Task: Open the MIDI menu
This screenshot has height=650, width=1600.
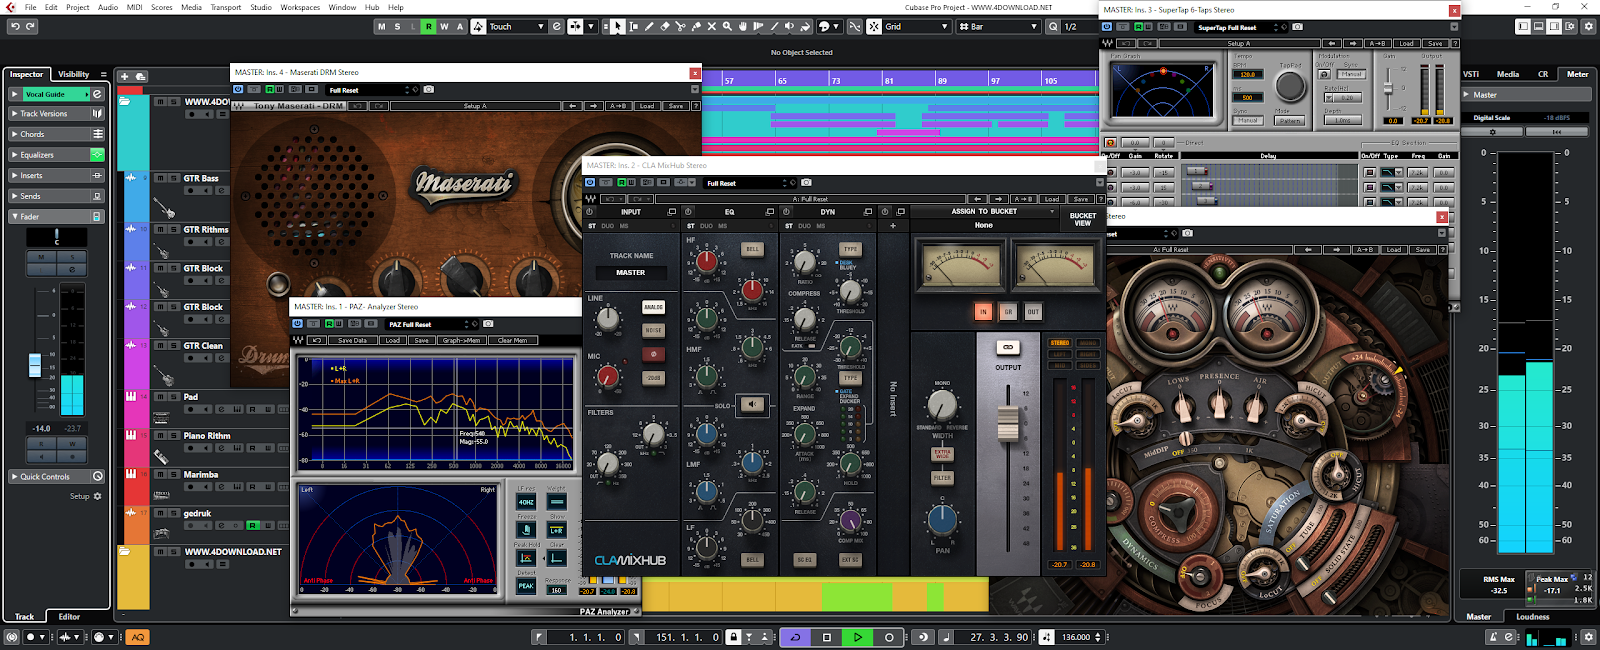Action: click(134, 7)
